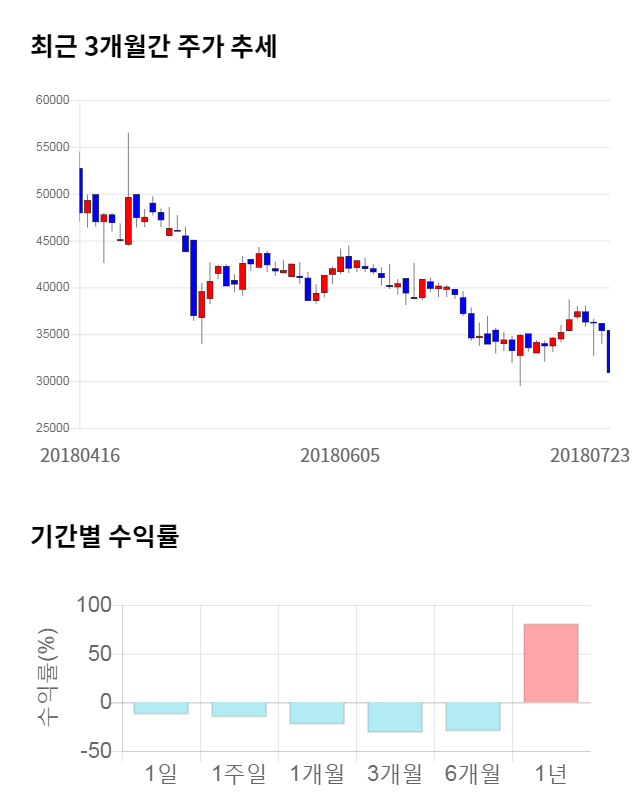Click the red 1년 return bar
Screen dimensions: 640x810
tap(551, 663)
